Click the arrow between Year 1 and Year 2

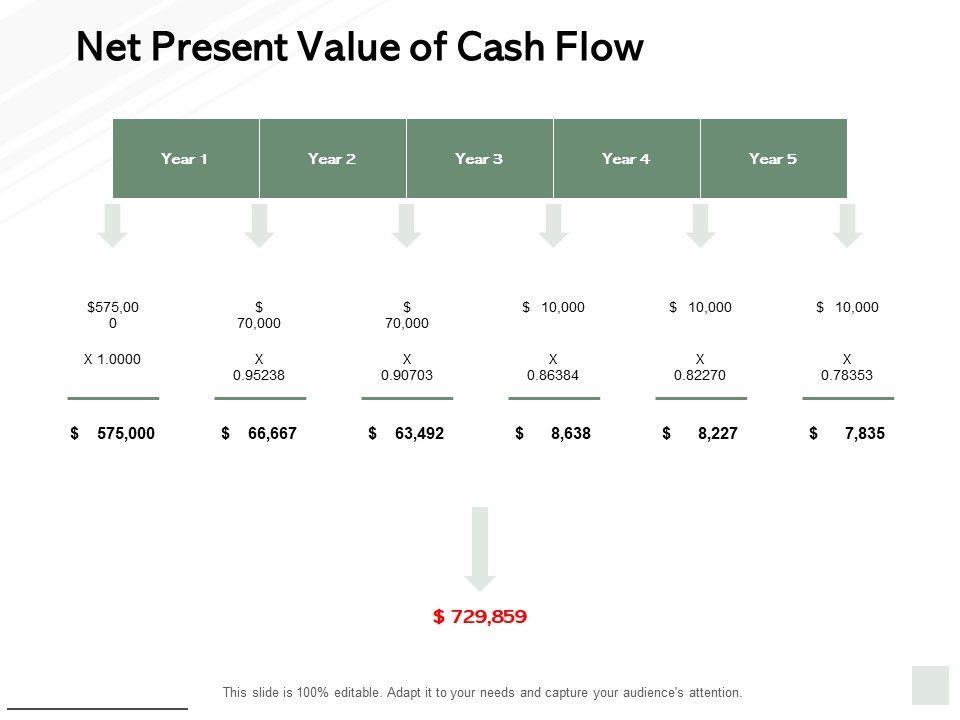[260, 225]
